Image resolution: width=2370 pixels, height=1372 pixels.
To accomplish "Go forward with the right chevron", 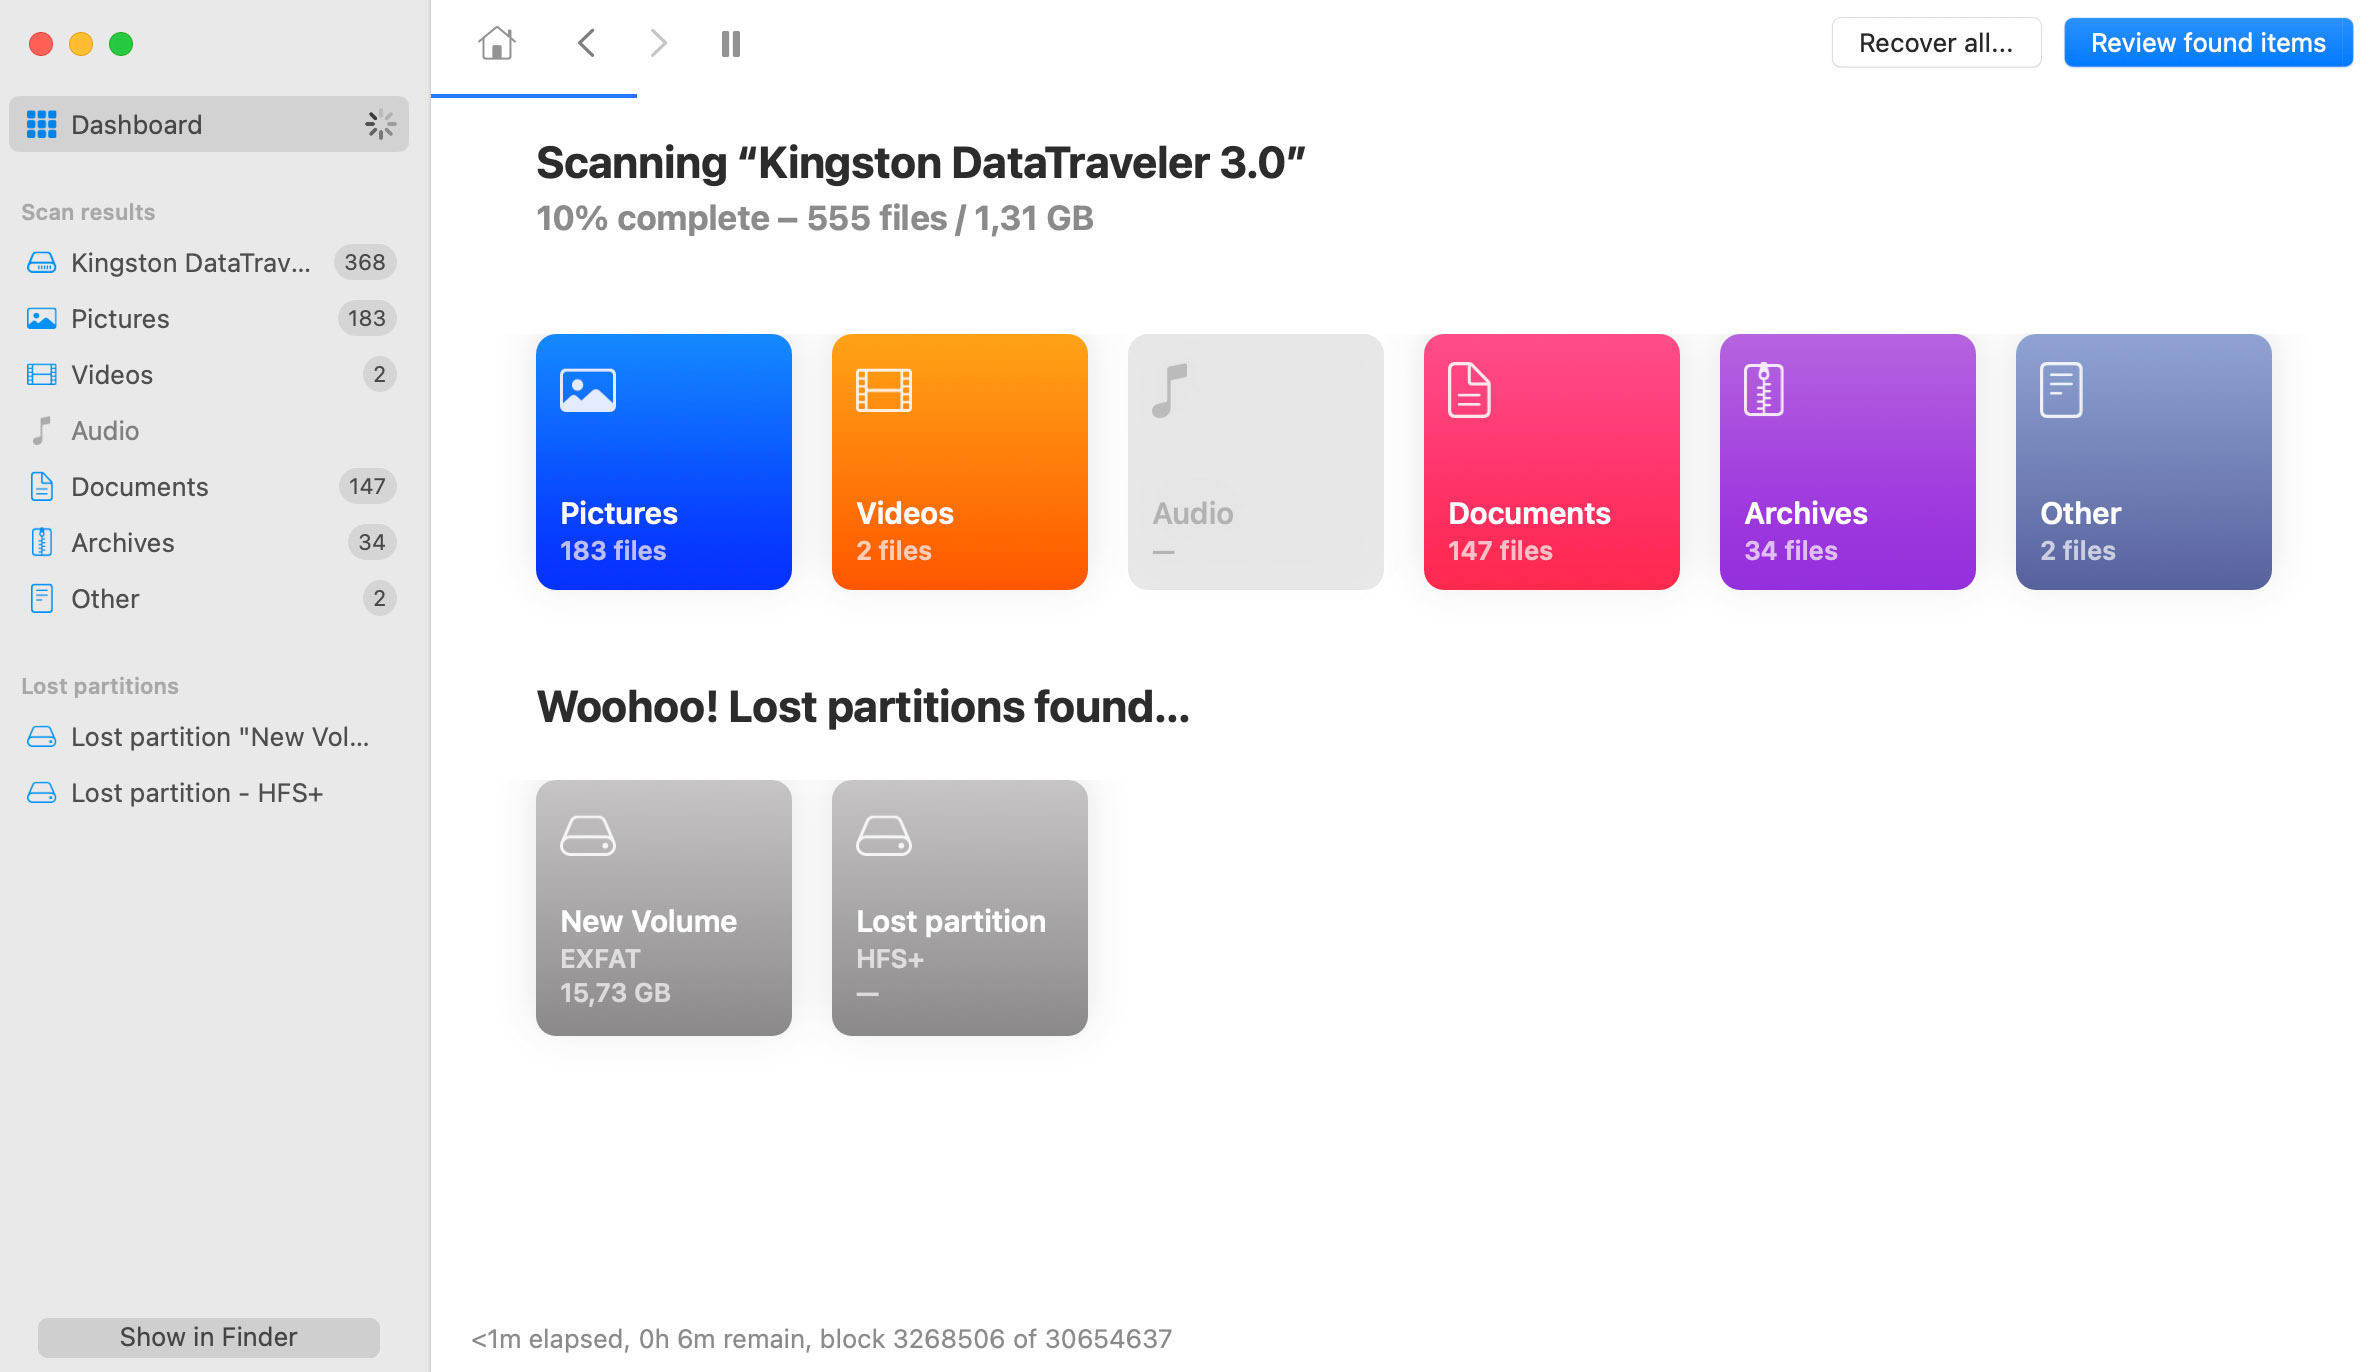I will tap(658, 43).
